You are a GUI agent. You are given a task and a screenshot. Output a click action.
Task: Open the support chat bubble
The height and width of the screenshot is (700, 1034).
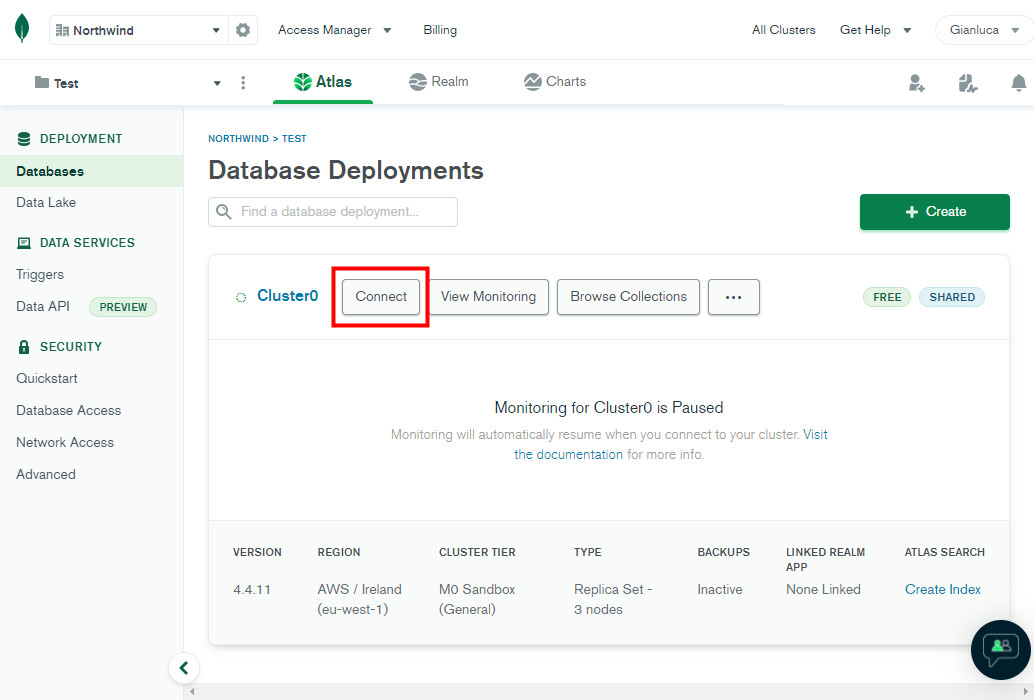(x=1001, y=649)
